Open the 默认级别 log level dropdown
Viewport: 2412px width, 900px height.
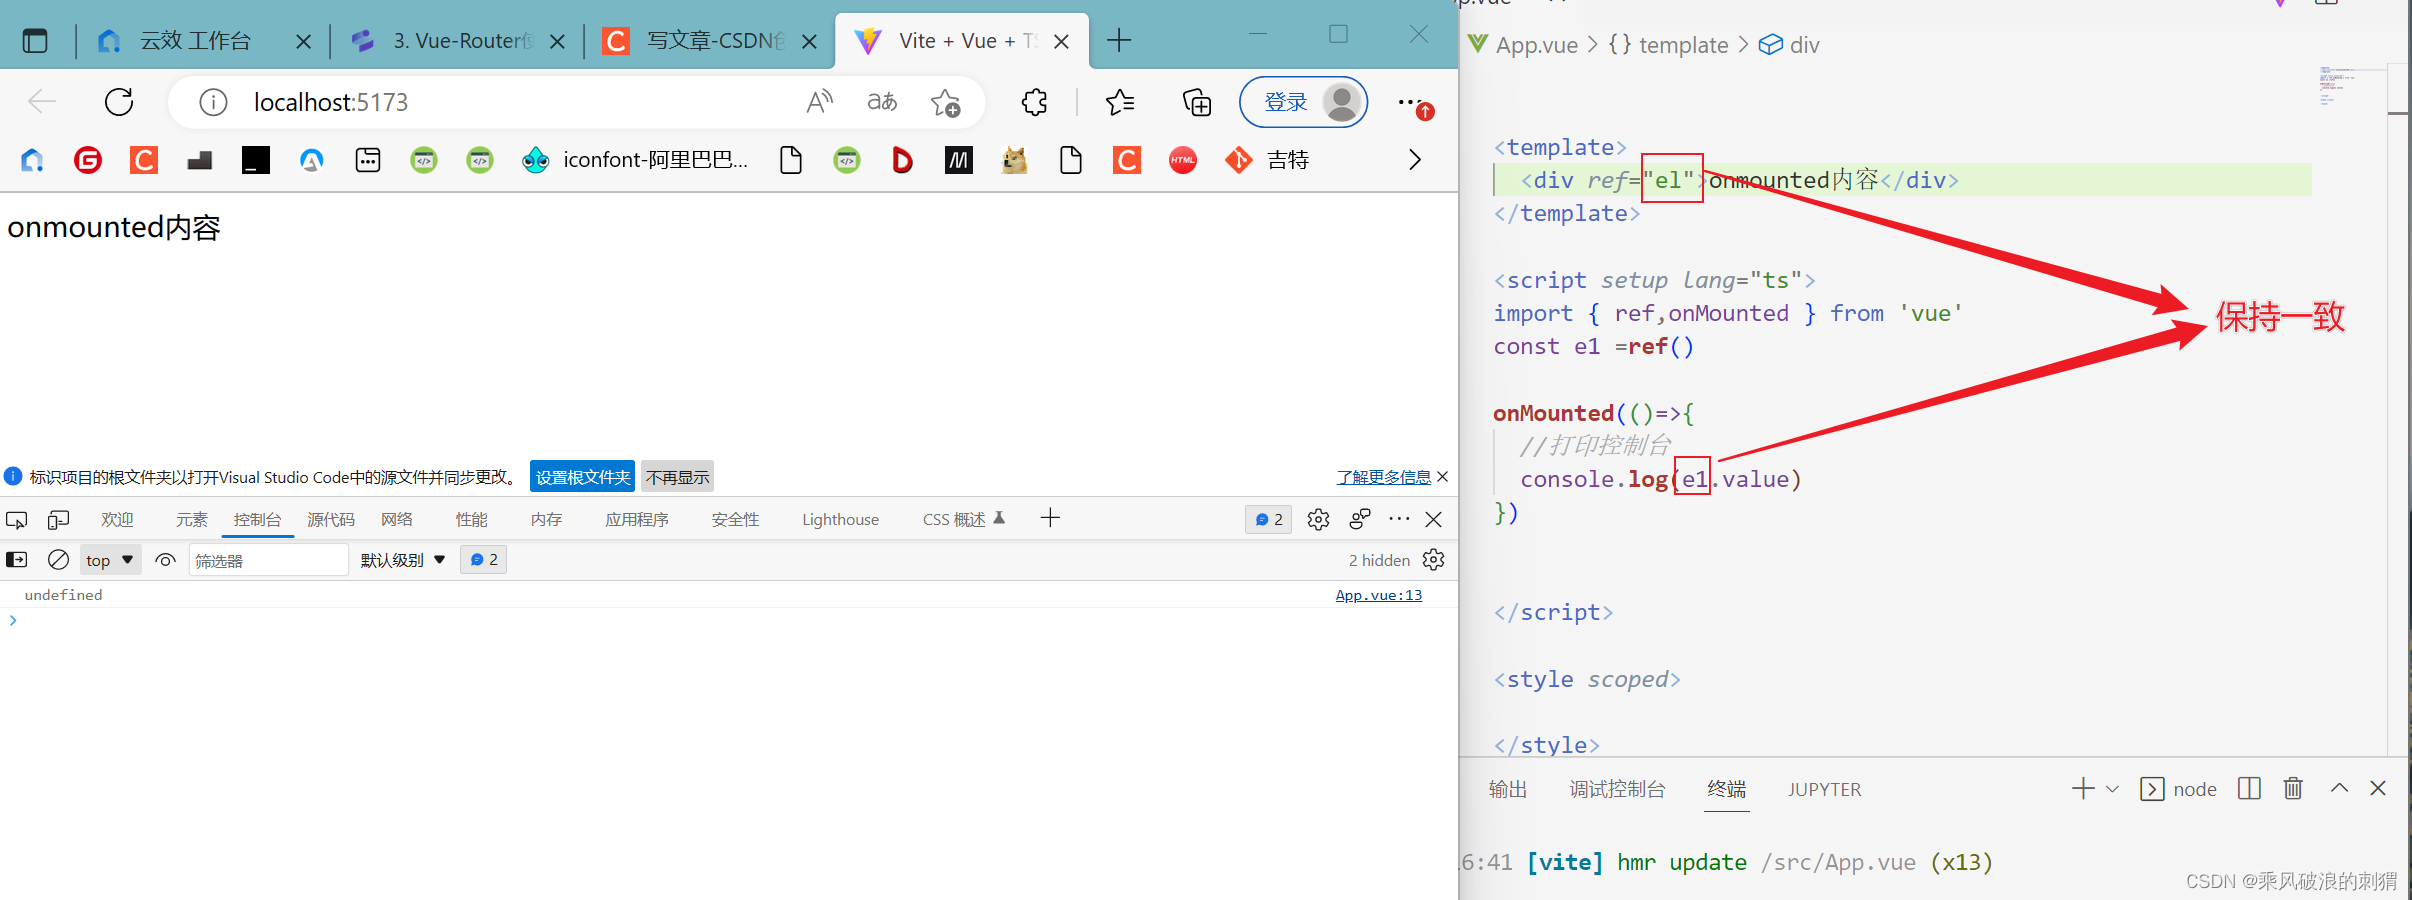click(x=403, y=560)
